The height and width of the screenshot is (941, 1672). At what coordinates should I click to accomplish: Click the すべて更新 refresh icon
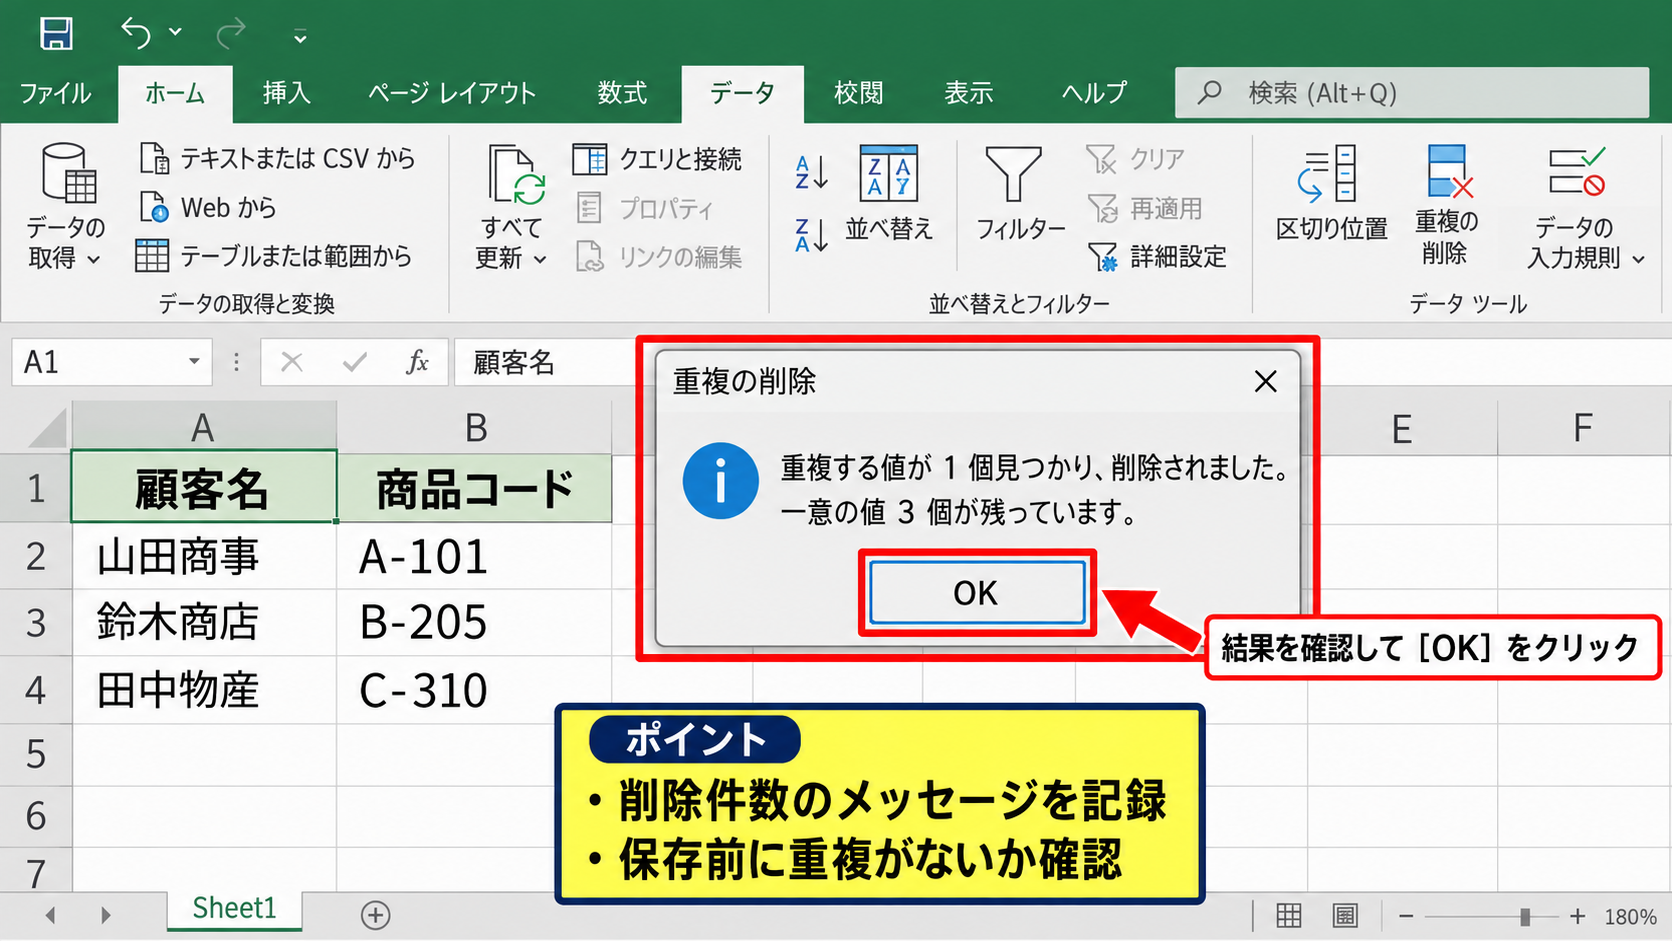coord(515,174)
